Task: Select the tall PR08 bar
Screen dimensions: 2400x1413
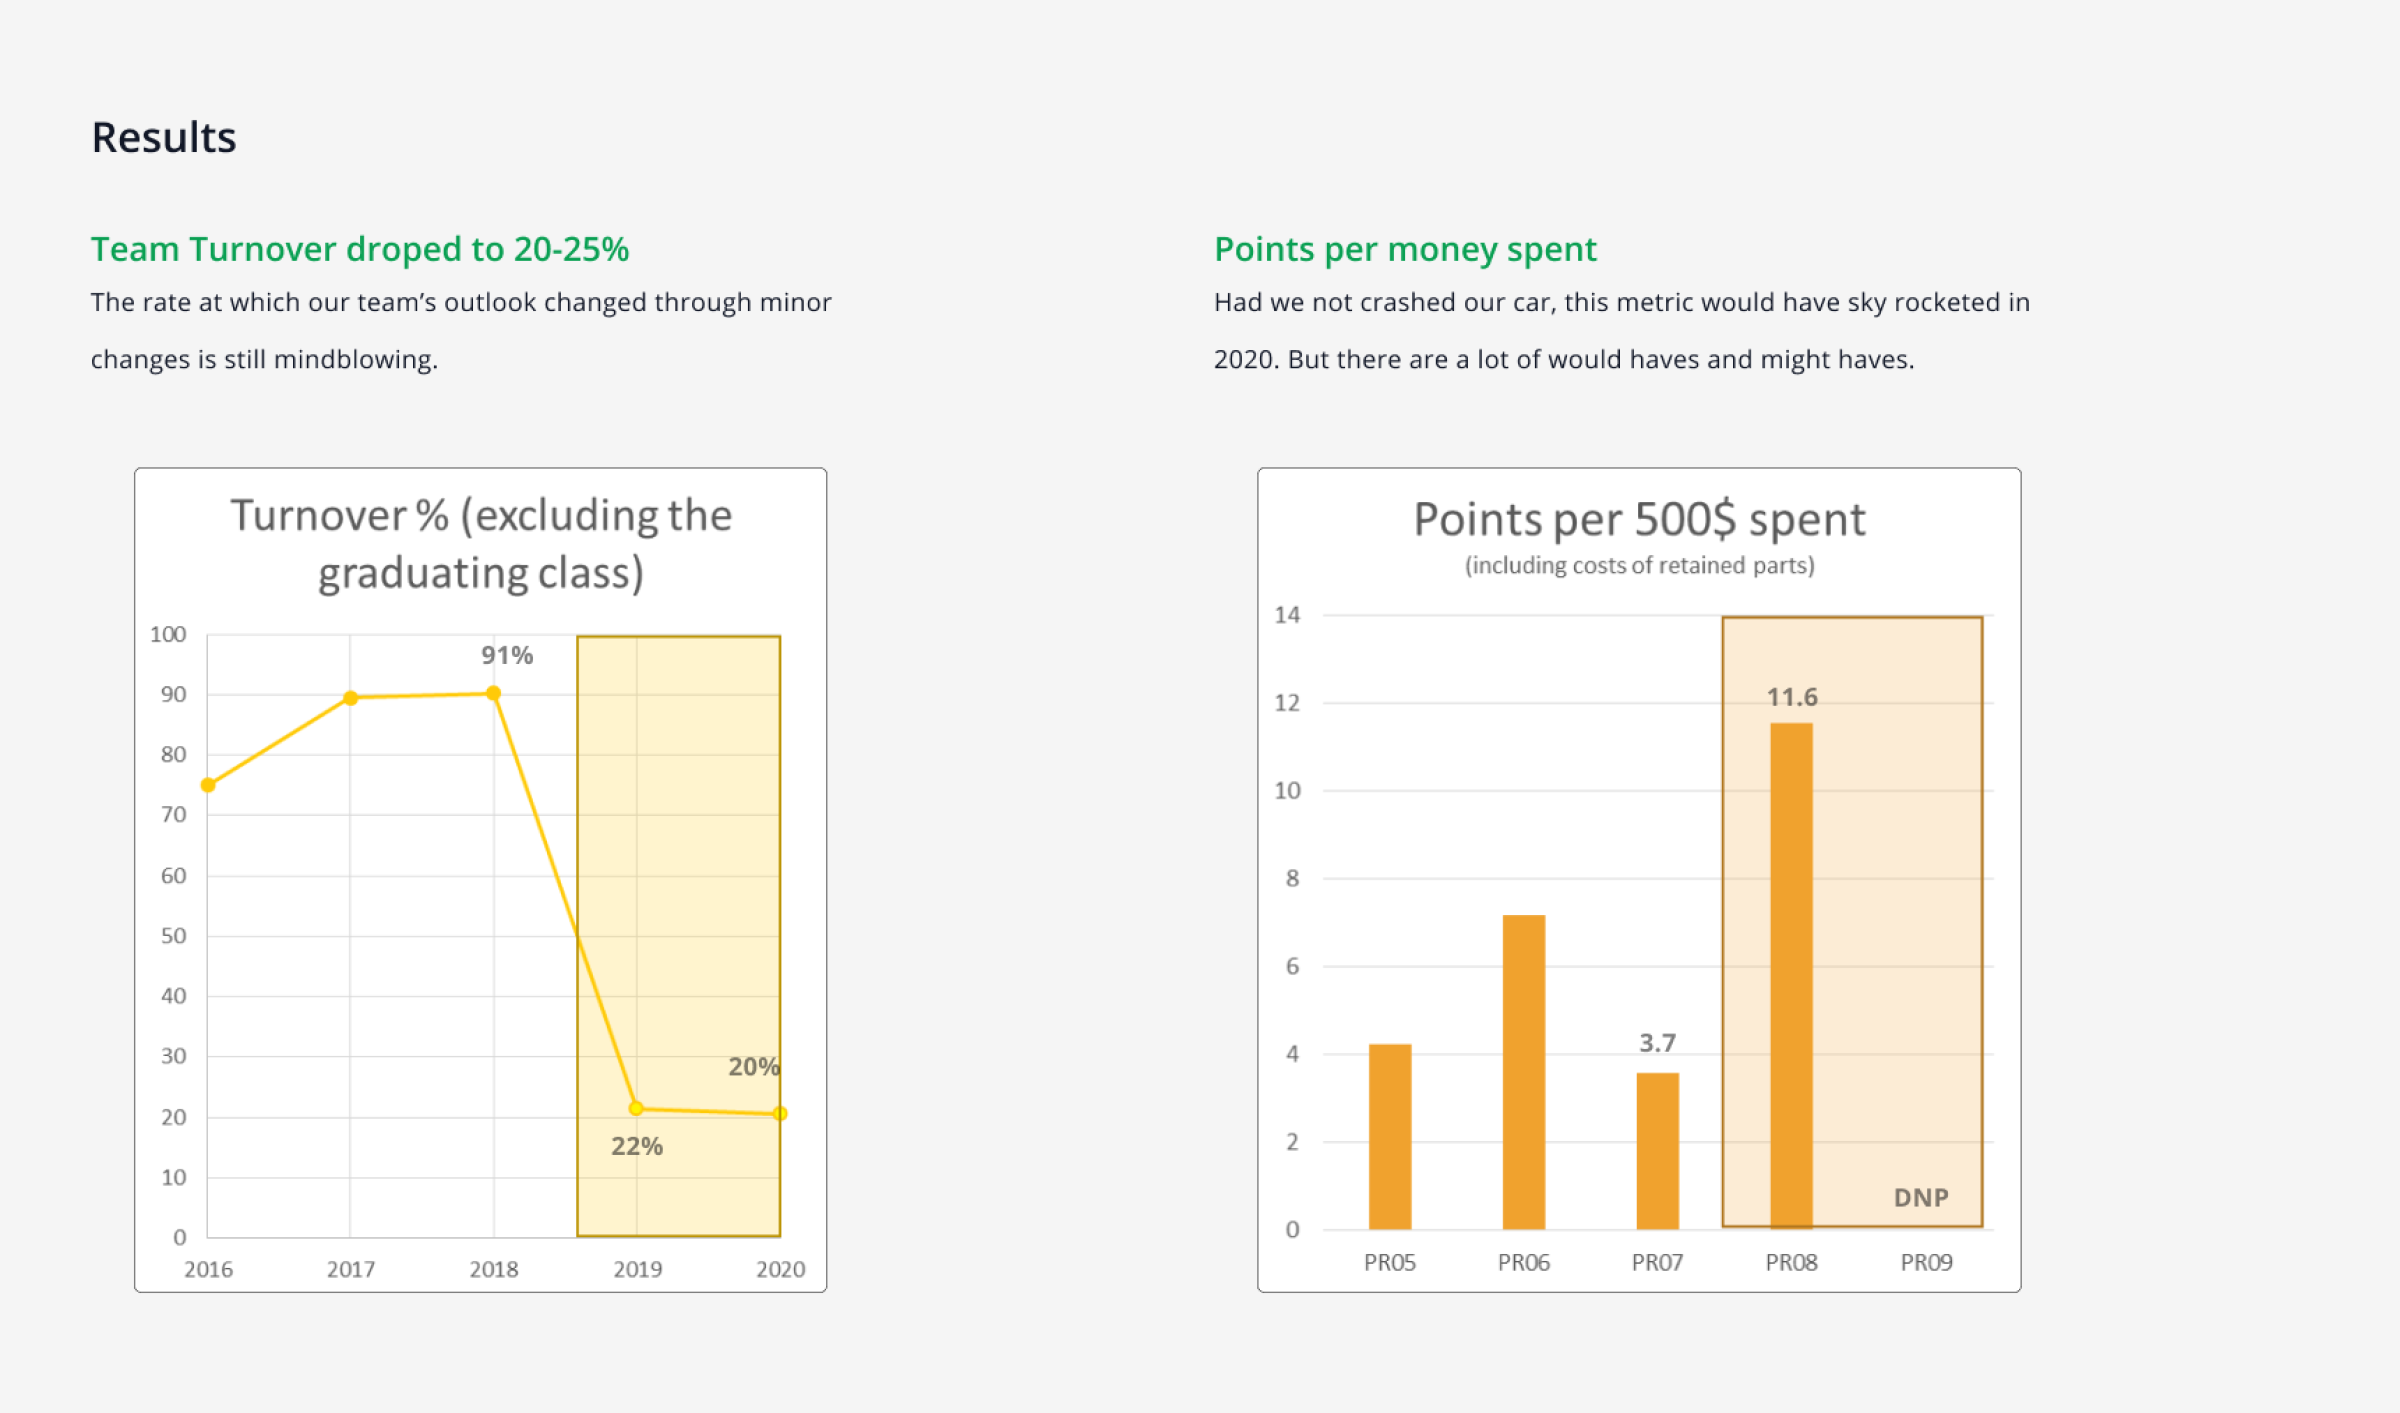Action: (1791, 975)
